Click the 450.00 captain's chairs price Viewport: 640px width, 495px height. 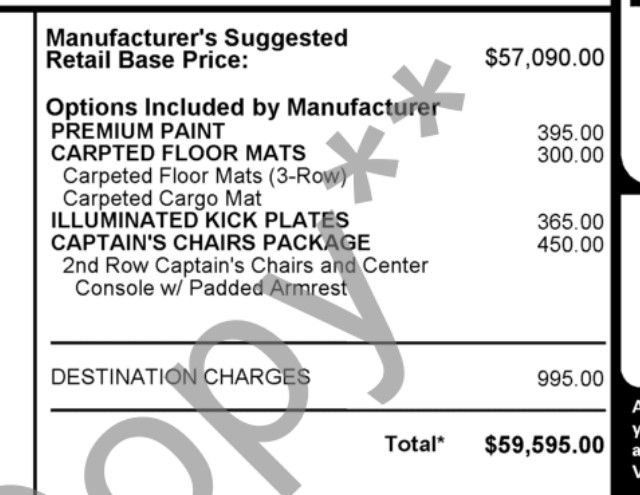(x=570, y=244)
